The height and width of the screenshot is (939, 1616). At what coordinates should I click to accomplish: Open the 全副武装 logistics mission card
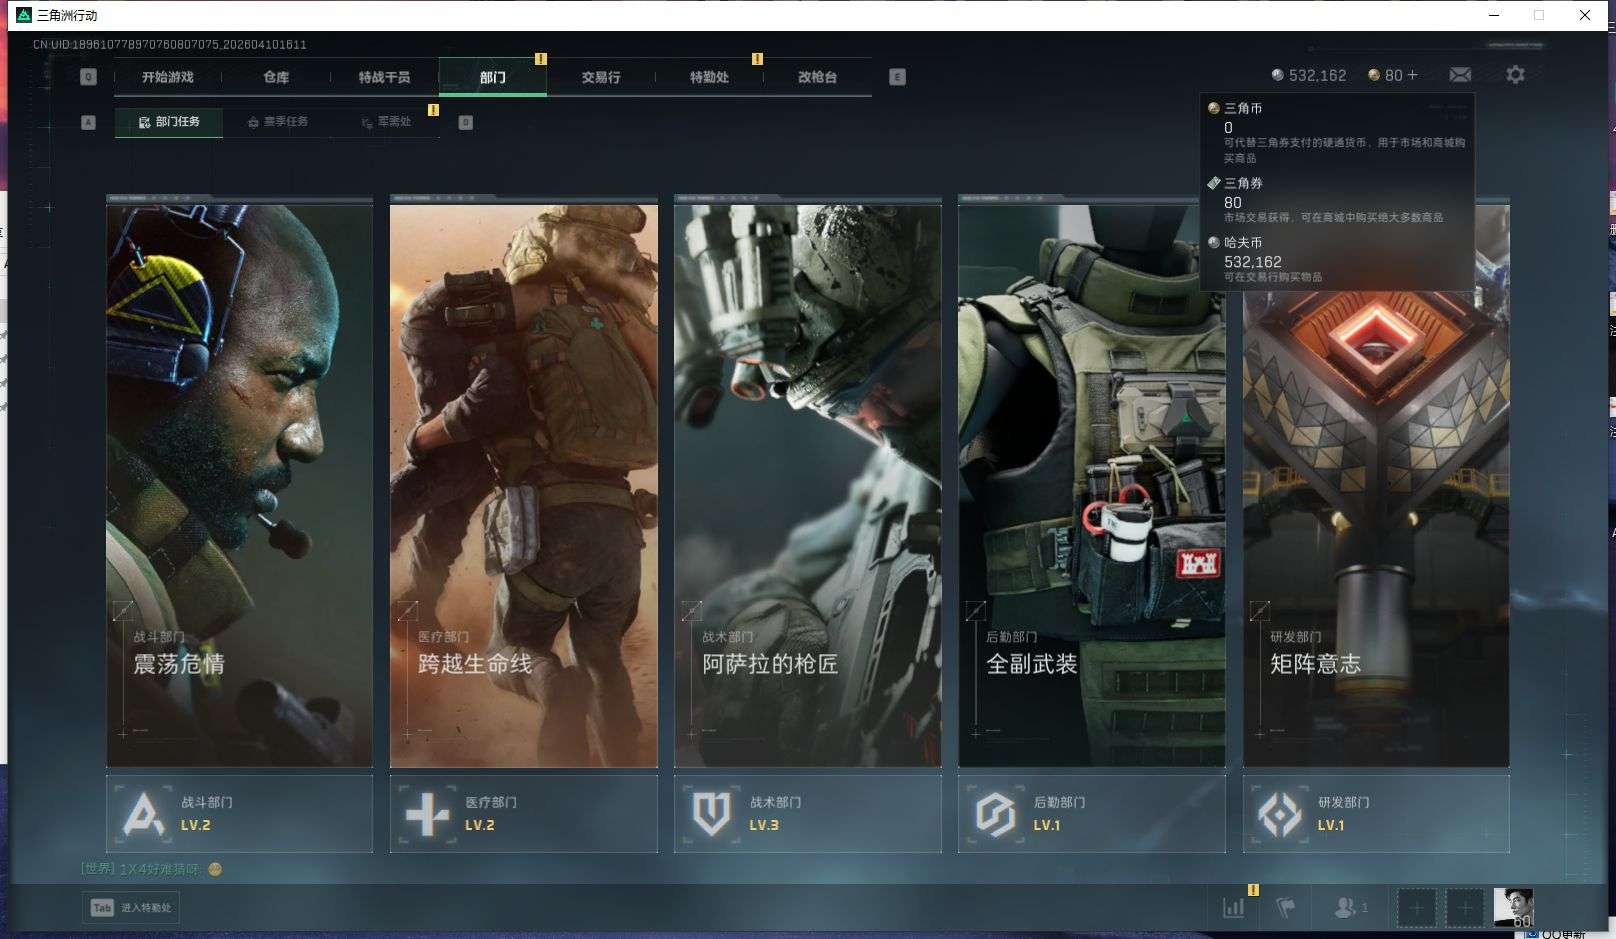coord(1092,485)
